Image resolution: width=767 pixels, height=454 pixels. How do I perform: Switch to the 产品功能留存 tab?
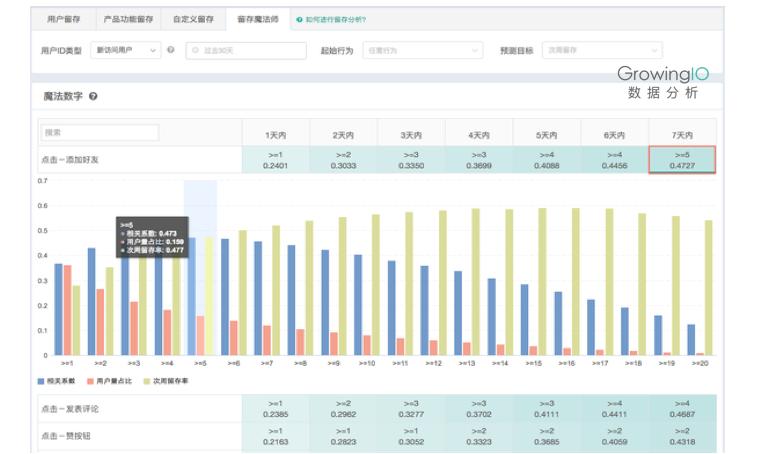coord(129,19)
